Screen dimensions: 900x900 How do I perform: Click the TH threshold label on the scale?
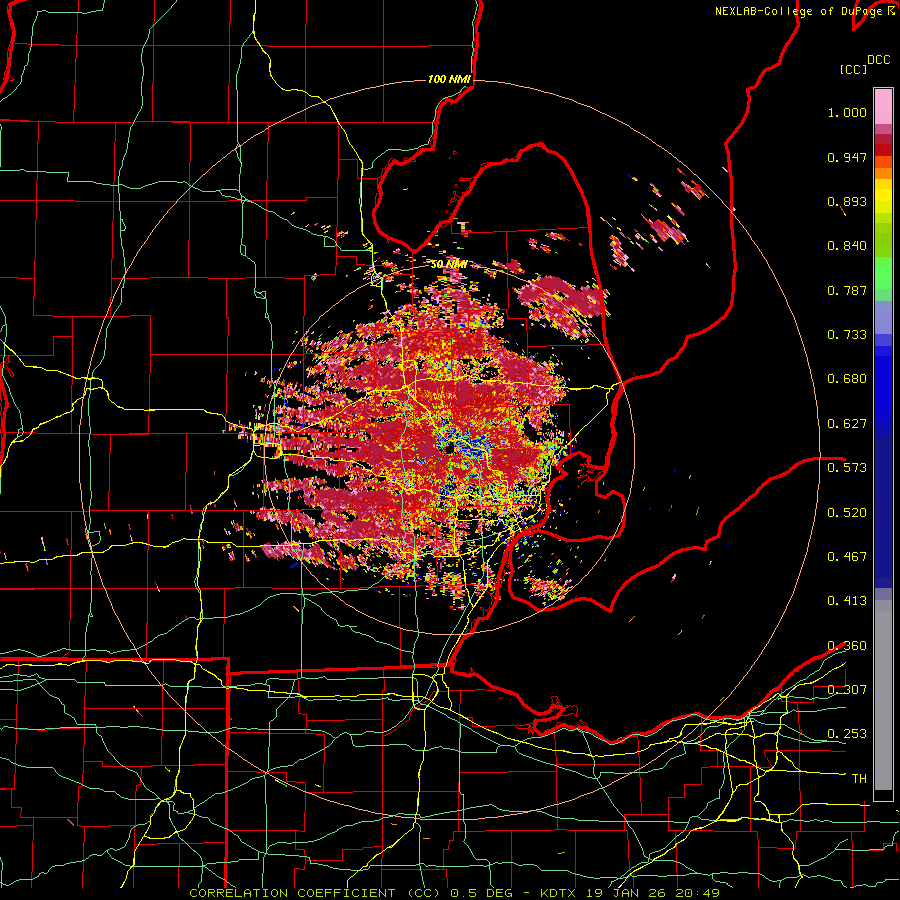(859, 779)
